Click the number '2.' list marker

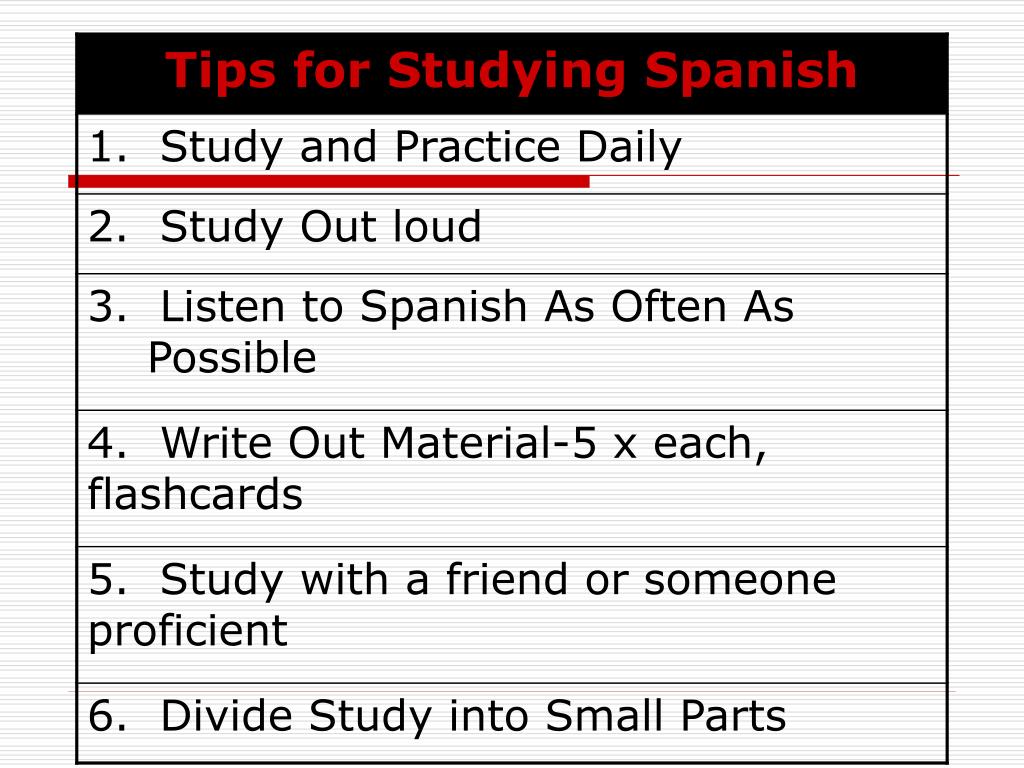(108, 227)
